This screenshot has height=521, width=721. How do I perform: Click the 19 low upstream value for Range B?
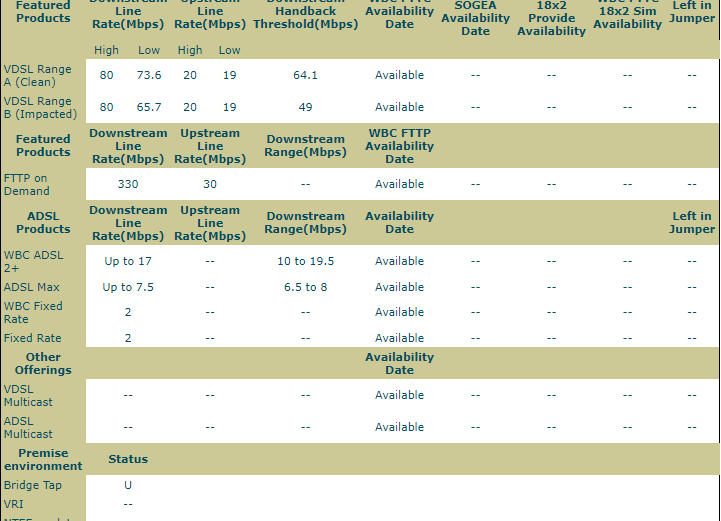click(x=229, y=107)
